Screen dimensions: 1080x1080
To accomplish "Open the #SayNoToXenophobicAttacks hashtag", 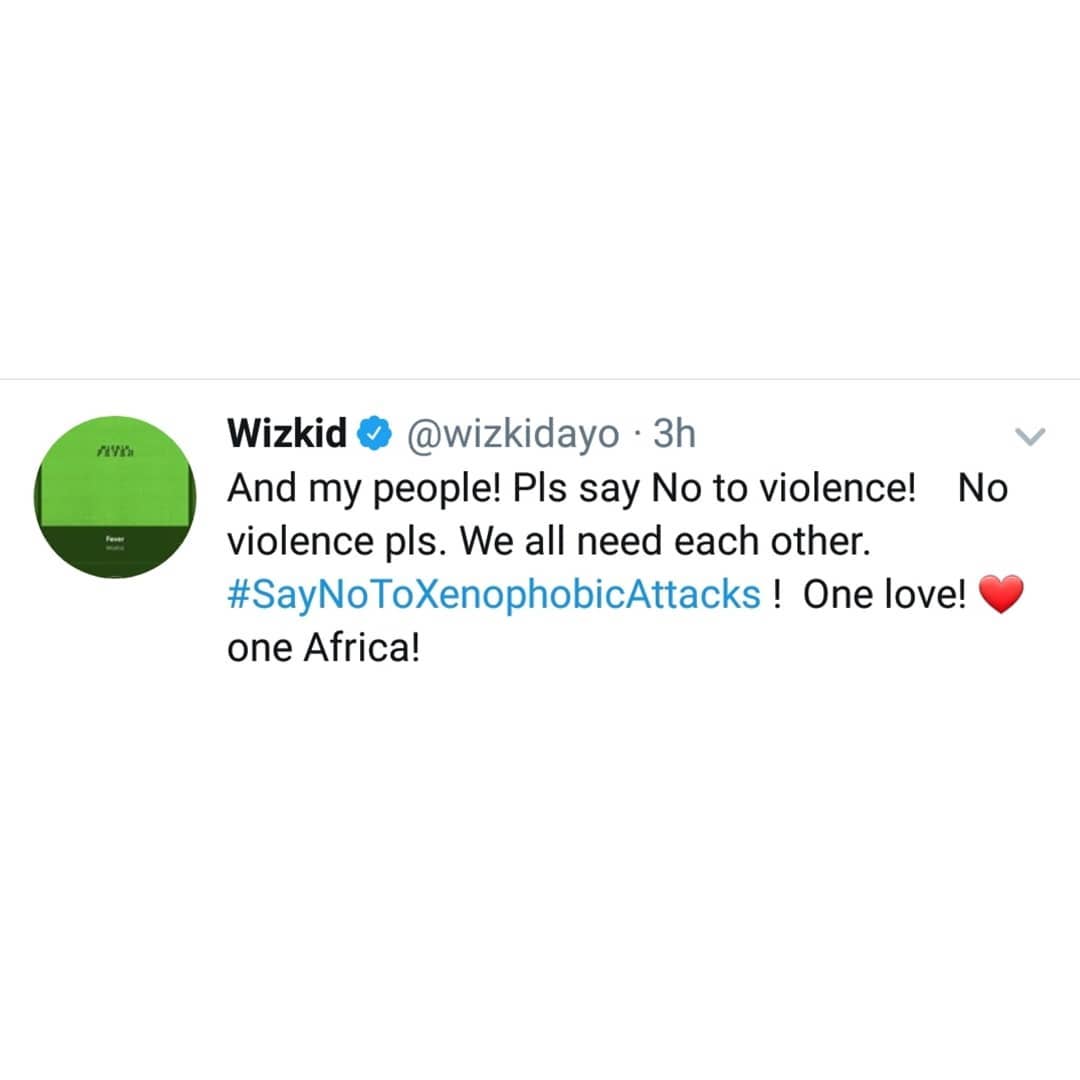I will point(494,594).
